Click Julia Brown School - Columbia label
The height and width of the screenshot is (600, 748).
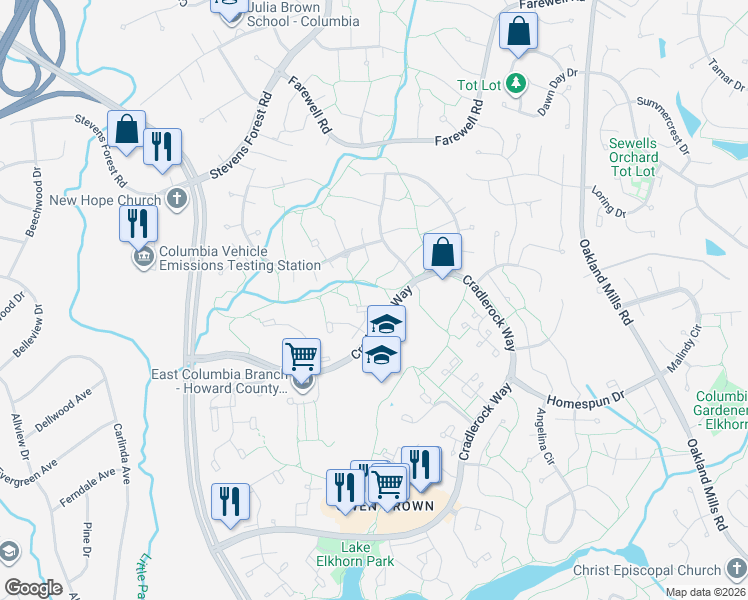click(303, 14)
